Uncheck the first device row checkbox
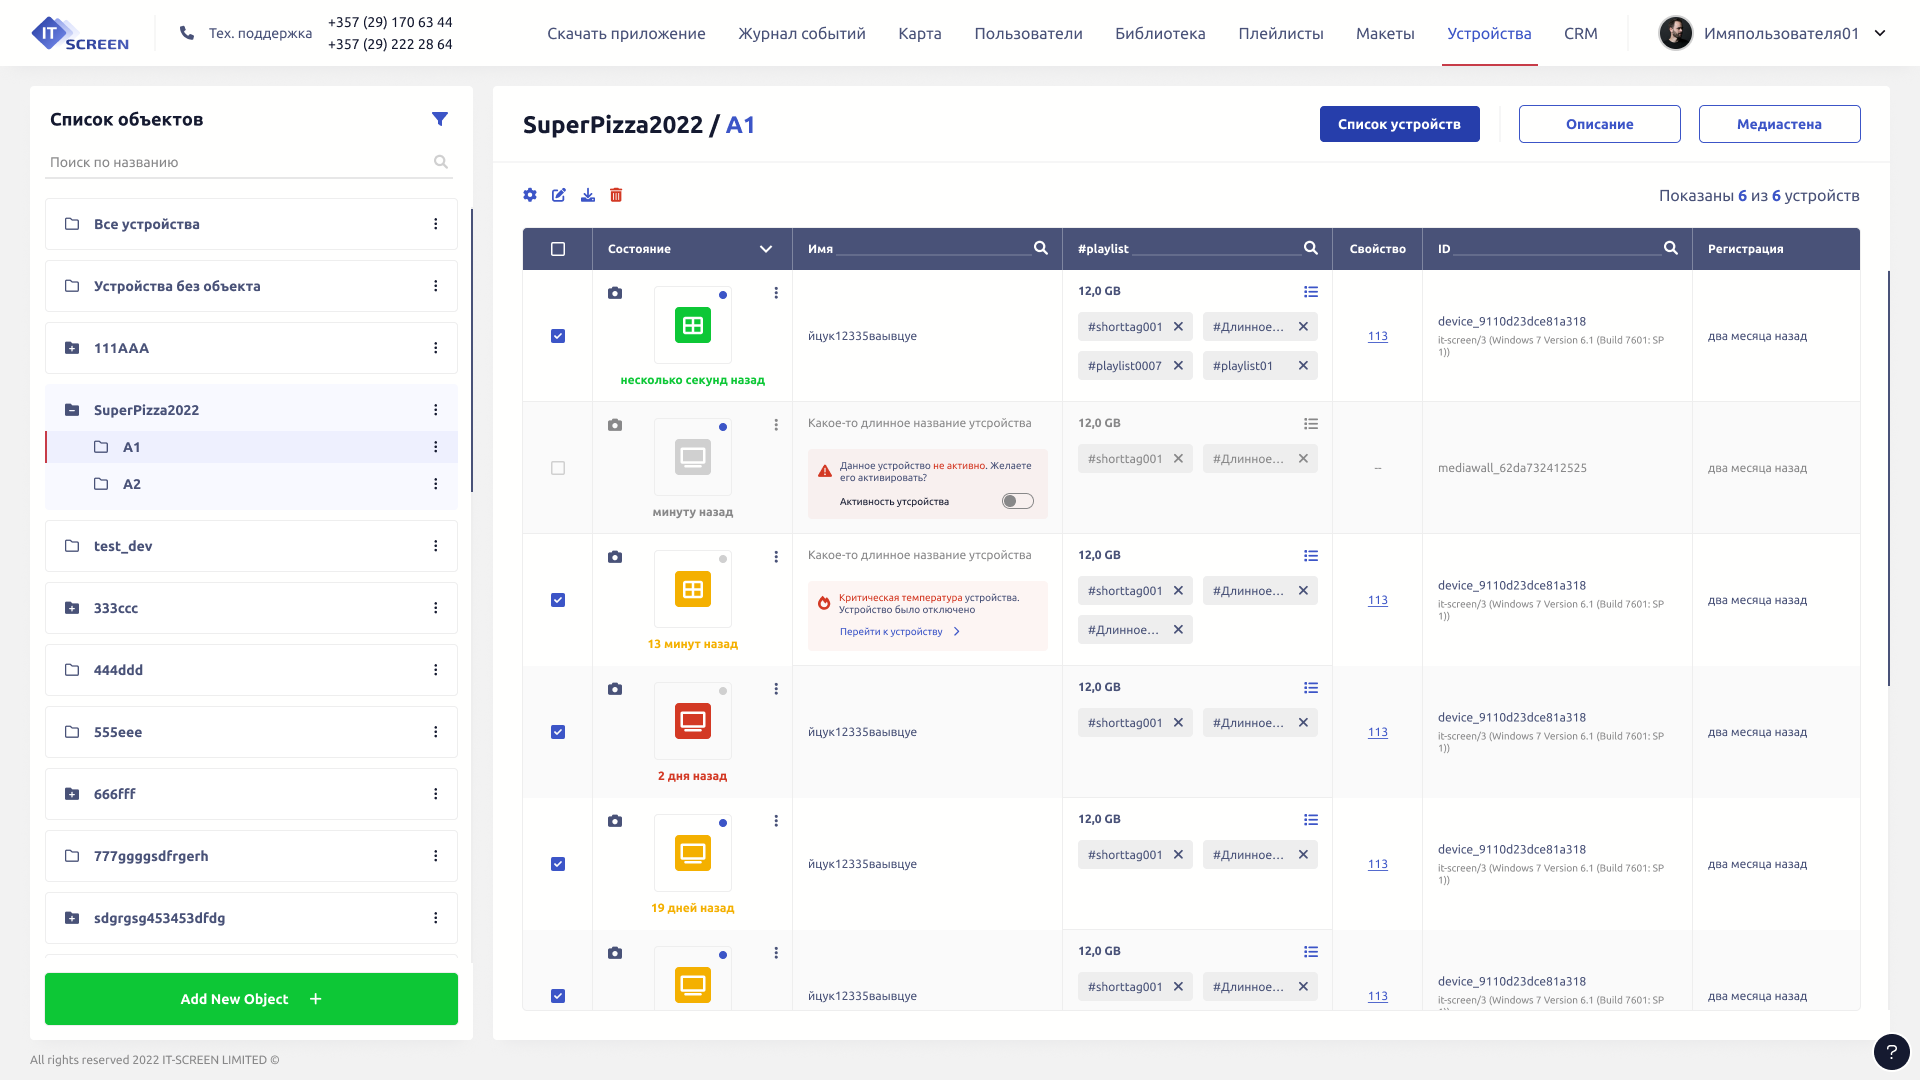 (x=558, y=336)
